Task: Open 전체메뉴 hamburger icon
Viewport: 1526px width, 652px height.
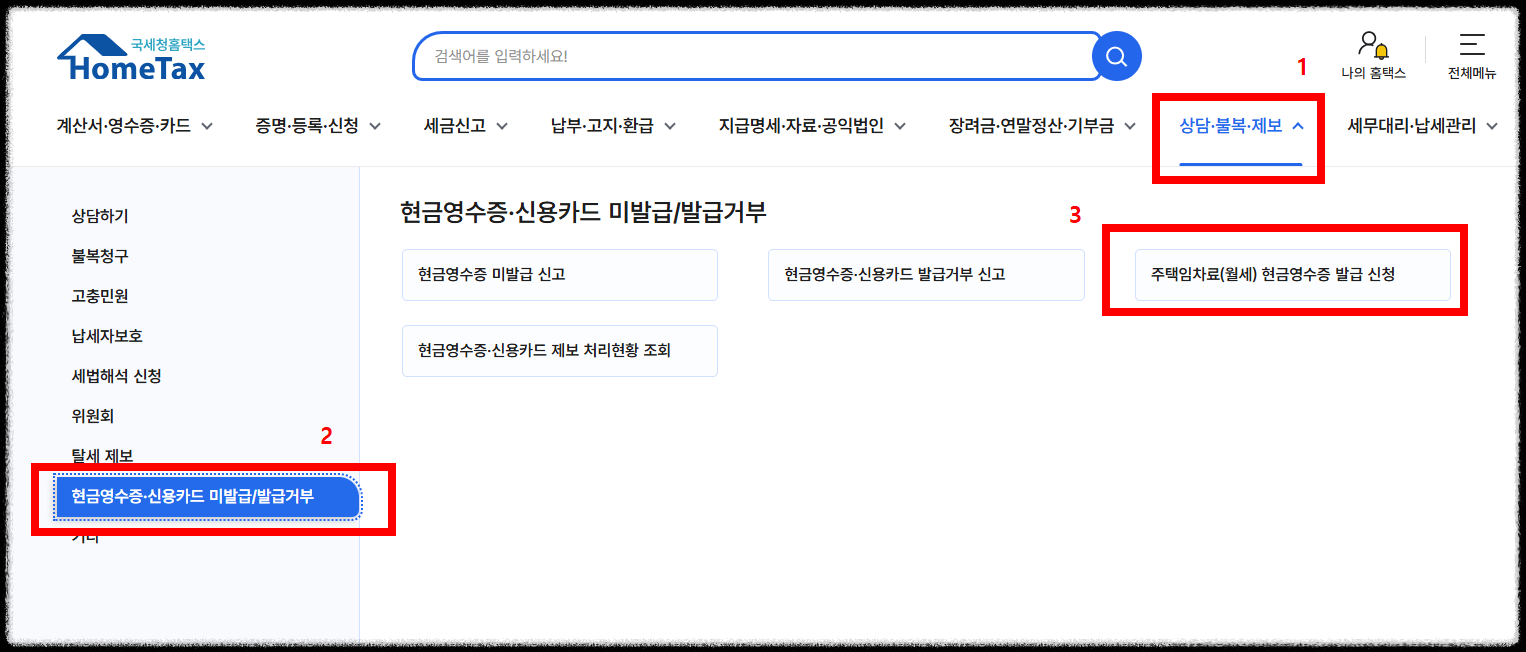Action: [x=1472, y=44]
